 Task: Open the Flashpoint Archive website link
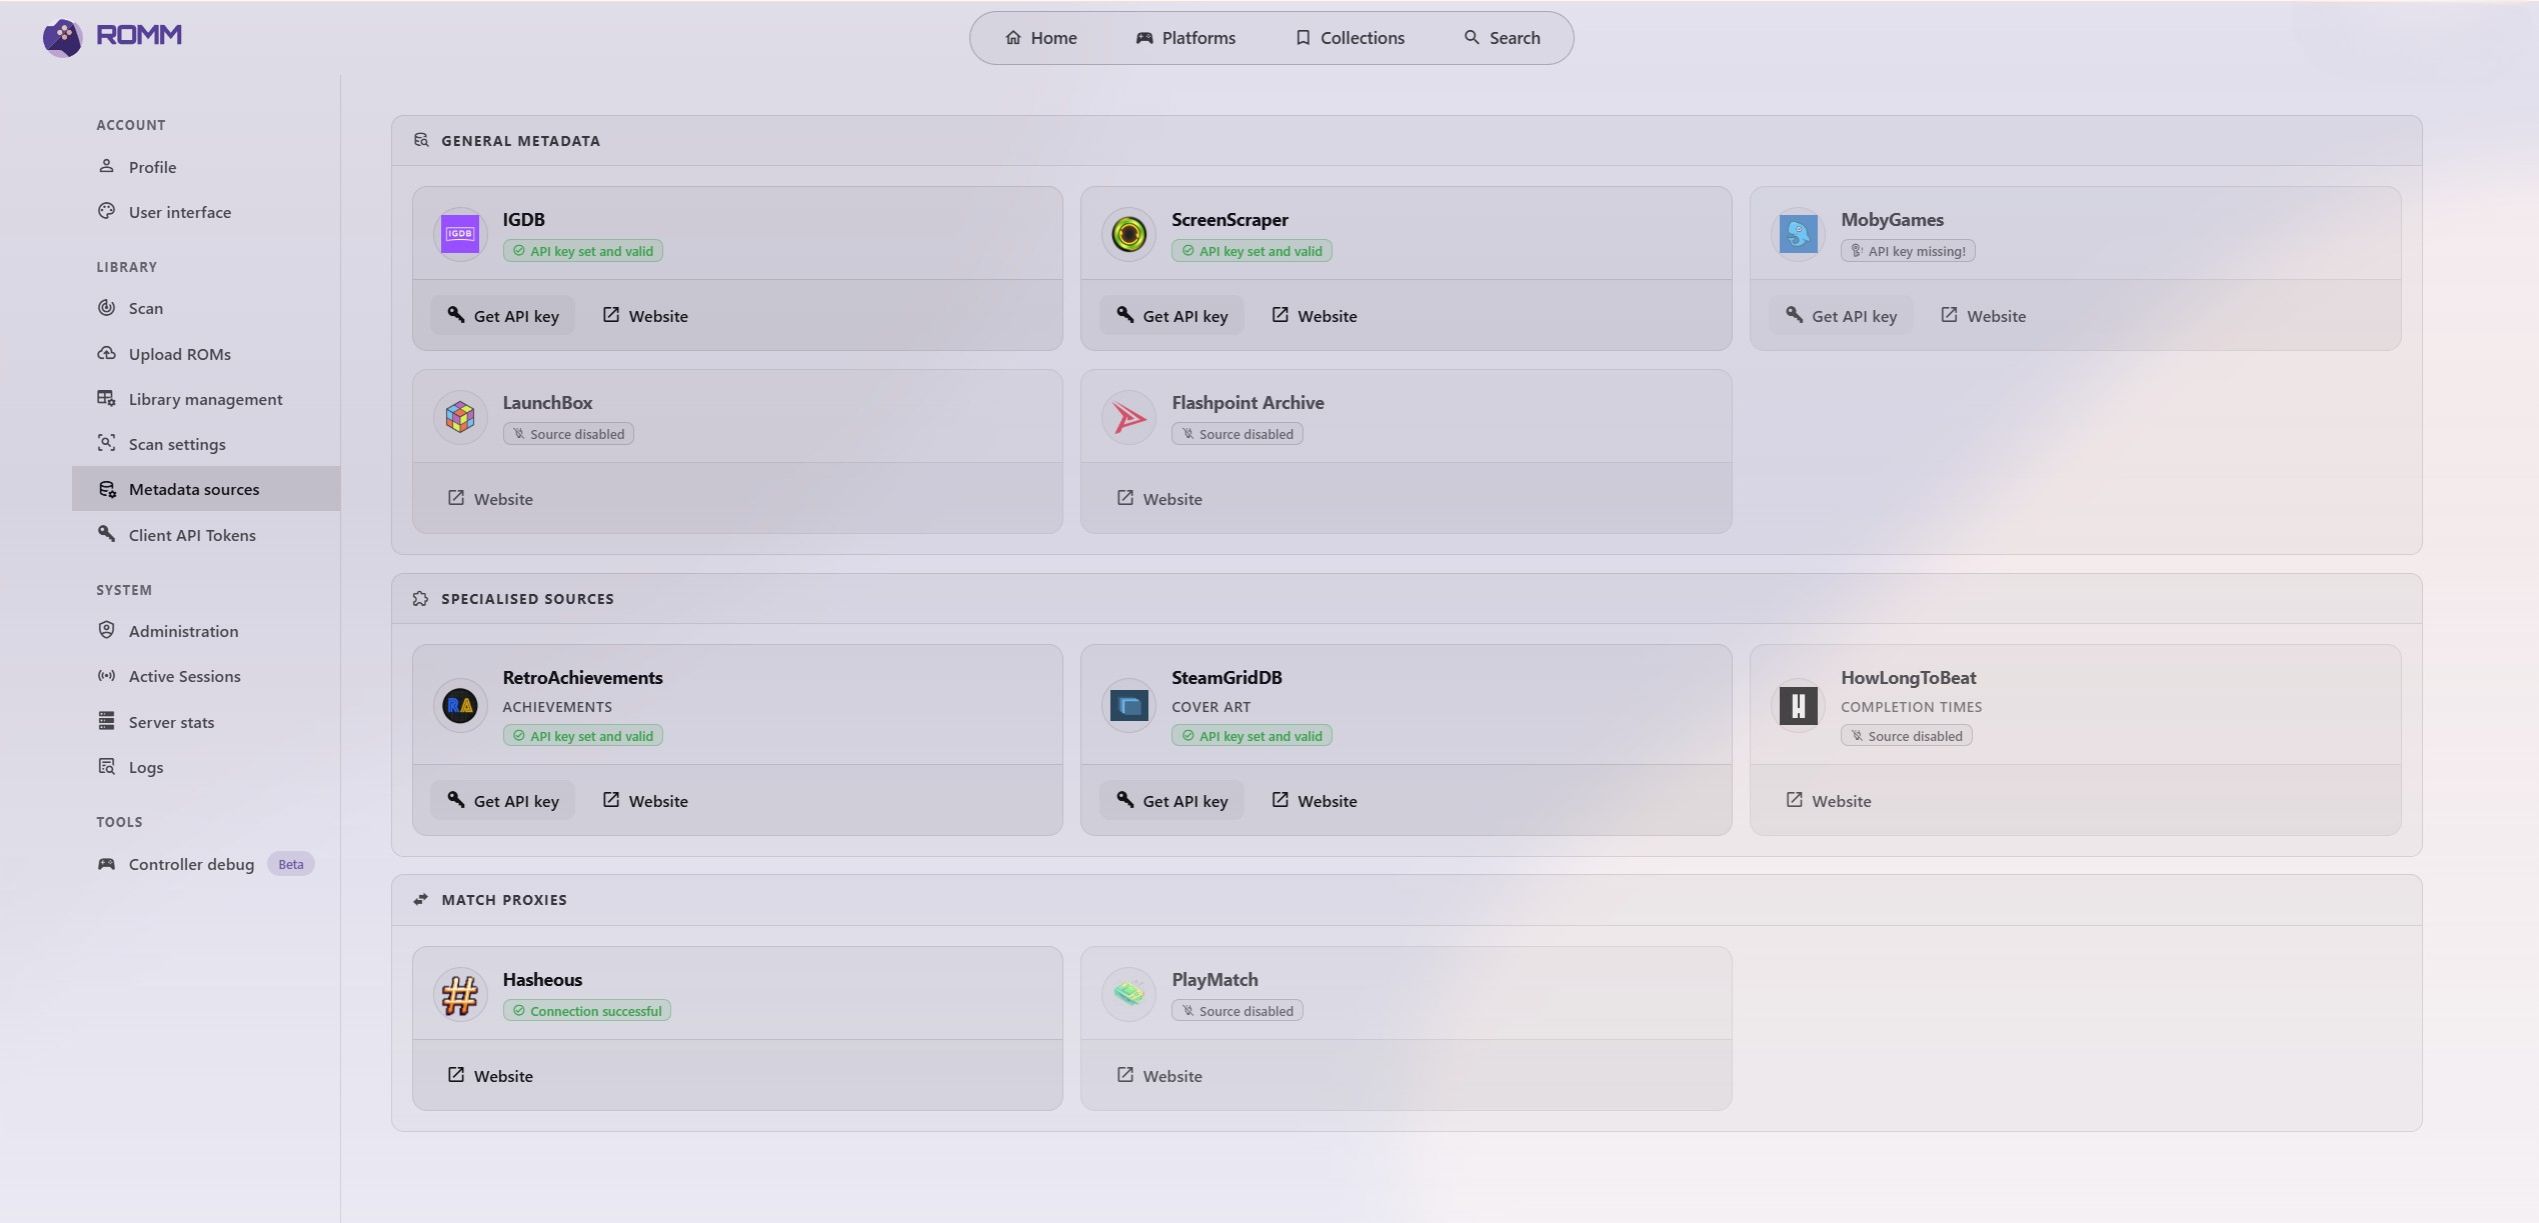coord(1159,498)
